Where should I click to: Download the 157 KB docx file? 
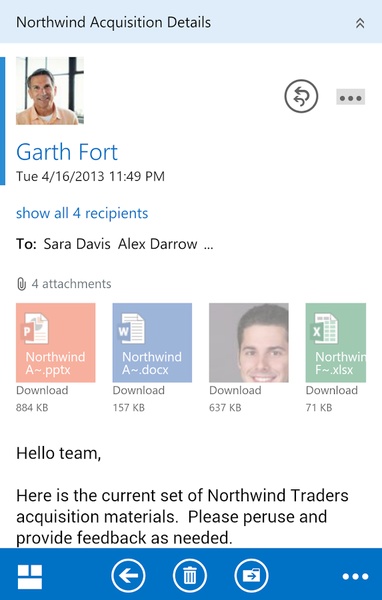pyautogui.click(x=139, y=390)
